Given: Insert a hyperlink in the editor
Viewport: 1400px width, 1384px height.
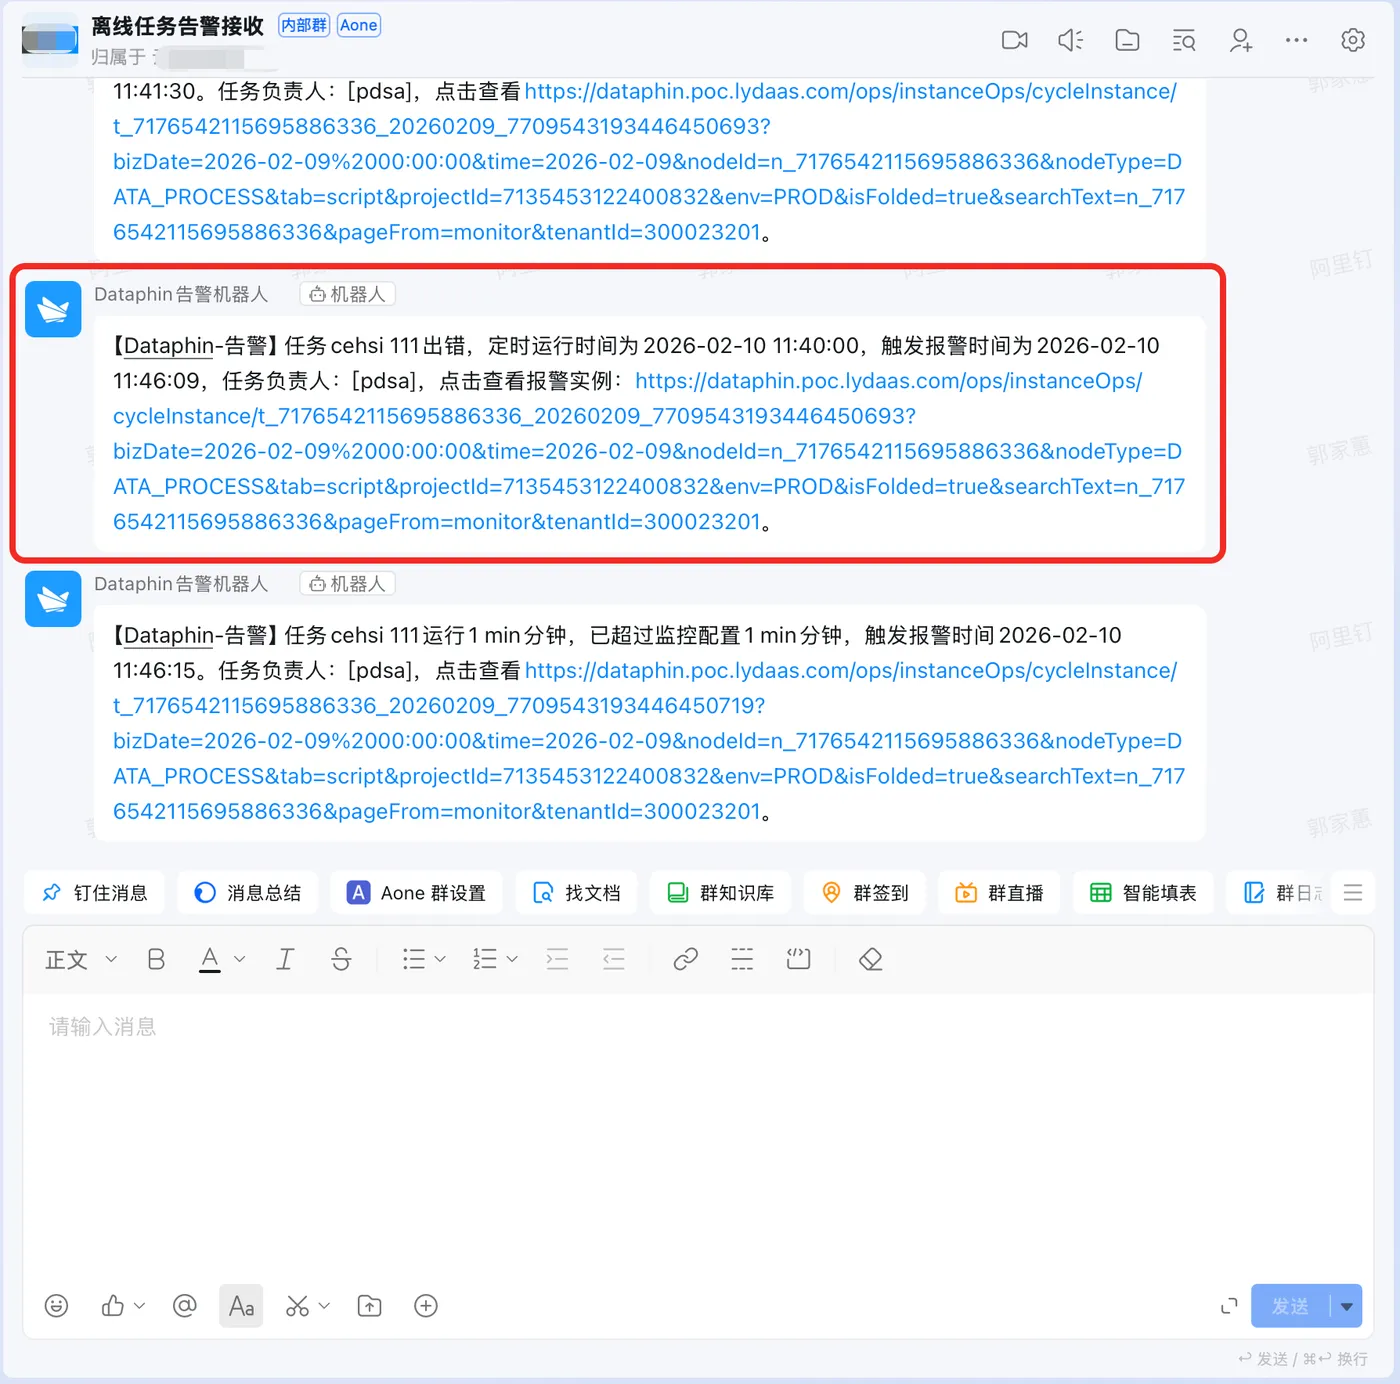Looking at the screenshot, I should click(x=685, y=960).
